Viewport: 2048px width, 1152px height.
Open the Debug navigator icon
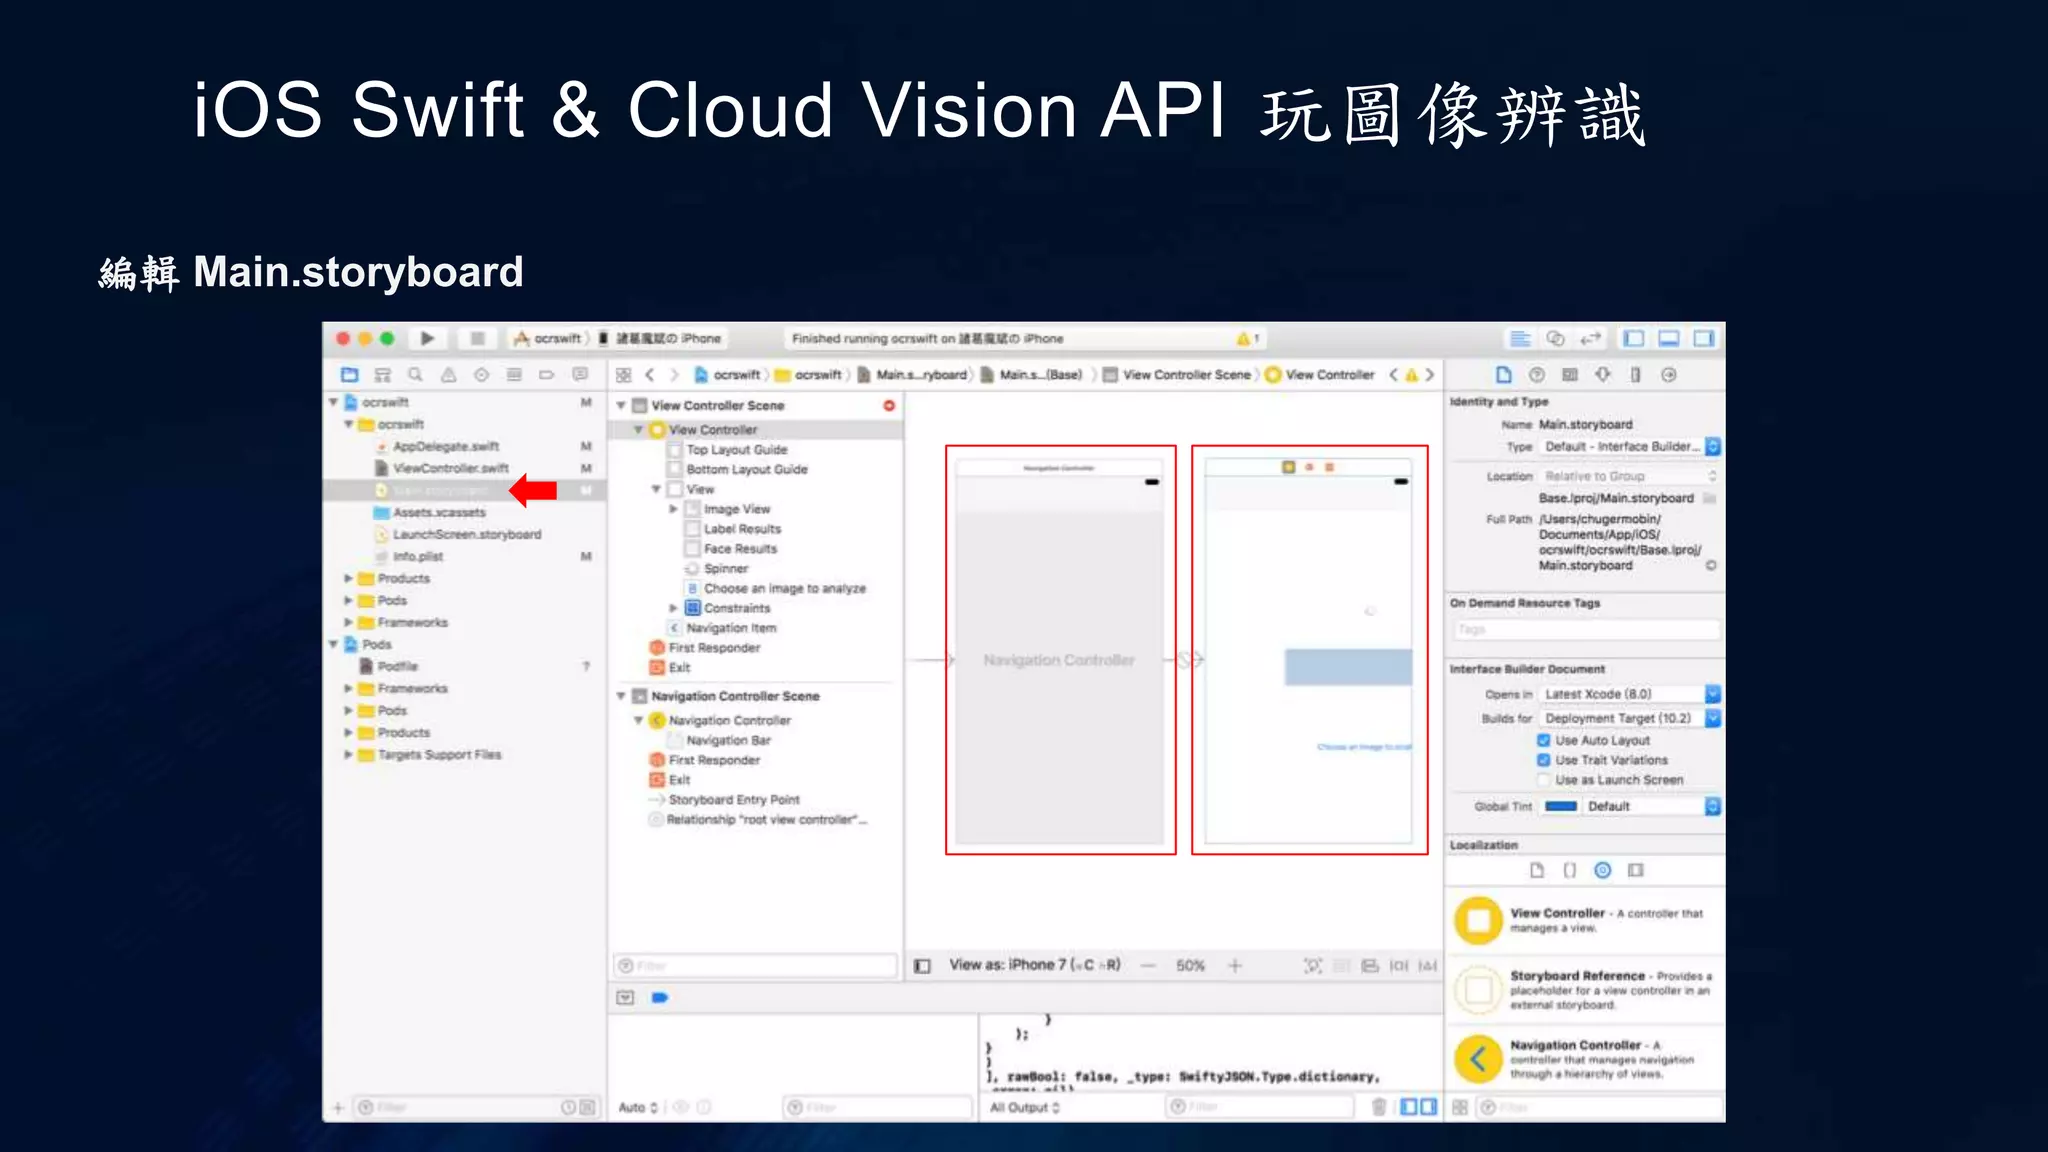pyautogui.click(x=514, y=375)
